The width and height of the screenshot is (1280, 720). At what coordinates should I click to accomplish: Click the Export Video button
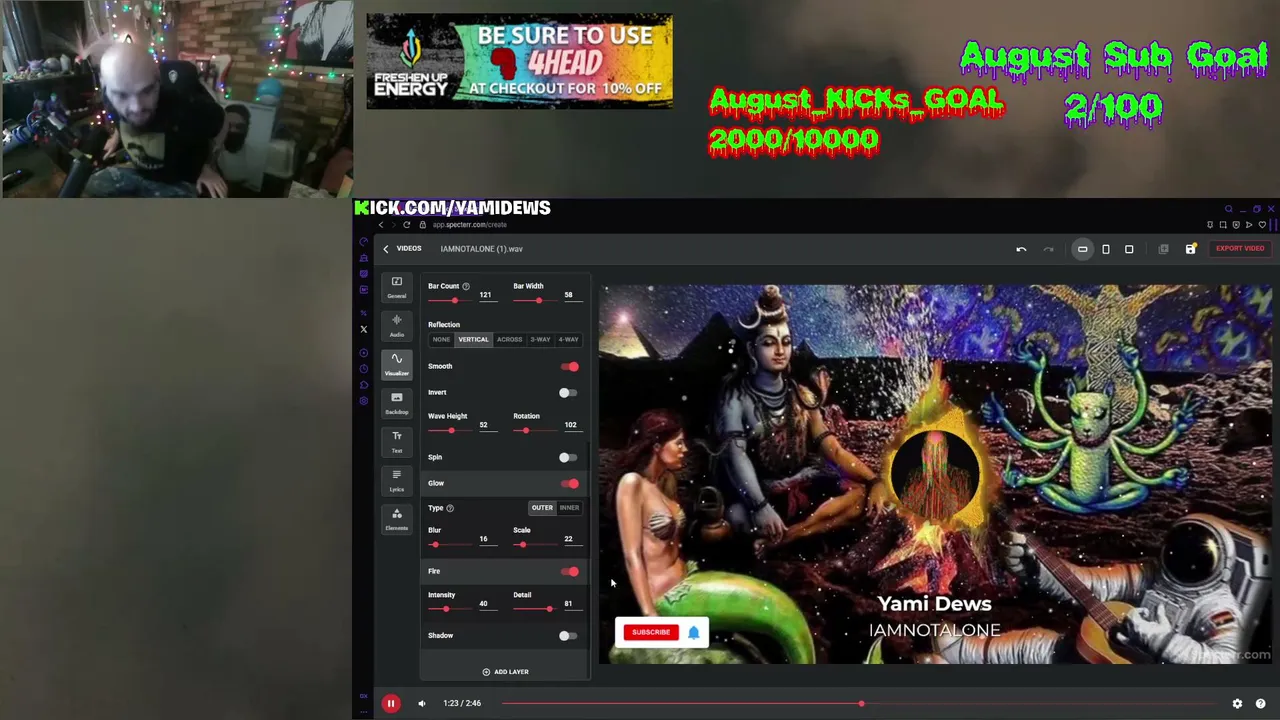tap(1240, 249)
